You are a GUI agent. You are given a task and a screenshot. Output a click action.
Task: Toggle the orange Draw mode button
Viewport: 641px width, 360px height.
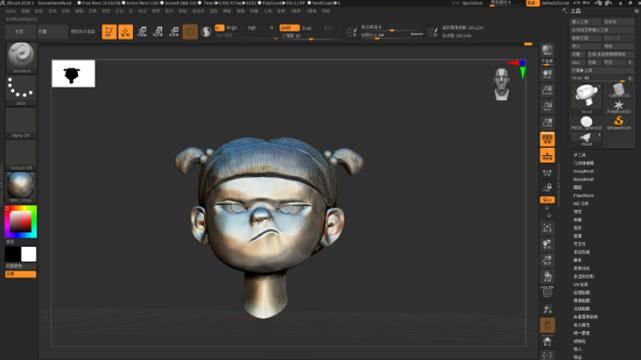[126, 31]
